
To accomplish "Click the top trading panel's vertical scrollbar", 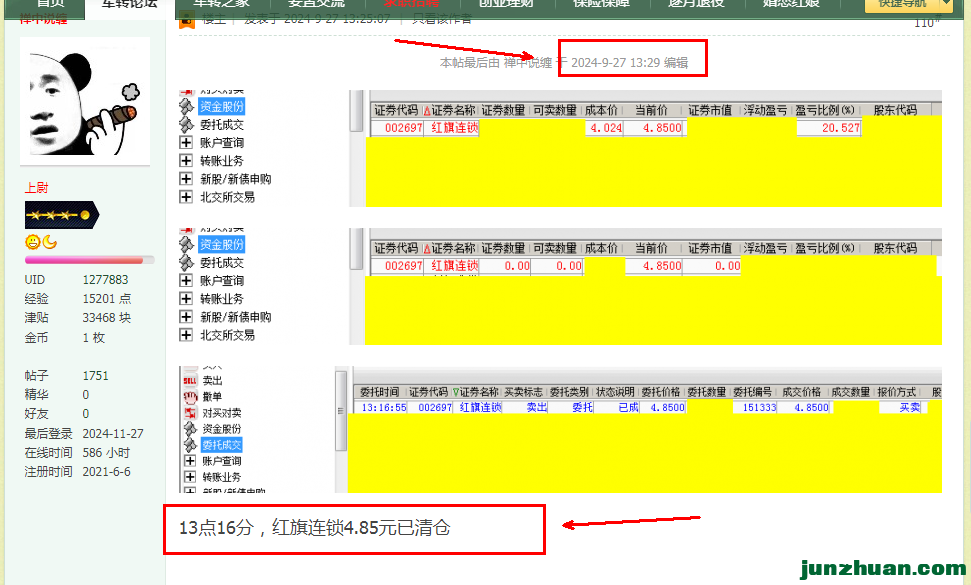I will point(356,111).
